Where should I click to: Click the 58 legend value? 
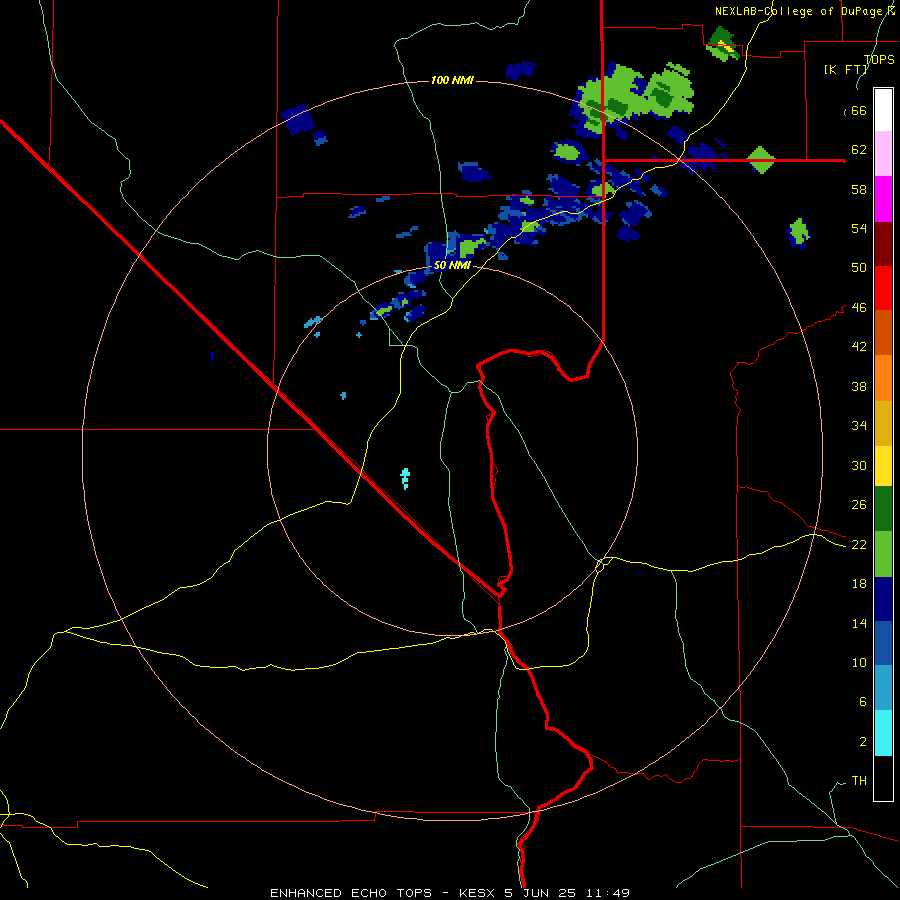pos(859,189)
